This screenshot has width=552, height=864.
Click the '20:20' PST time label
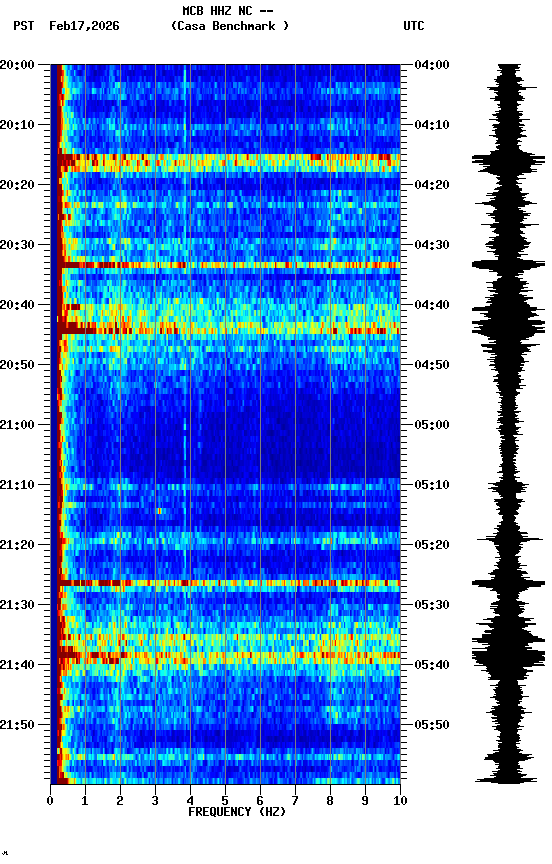[x=17, y=185]
